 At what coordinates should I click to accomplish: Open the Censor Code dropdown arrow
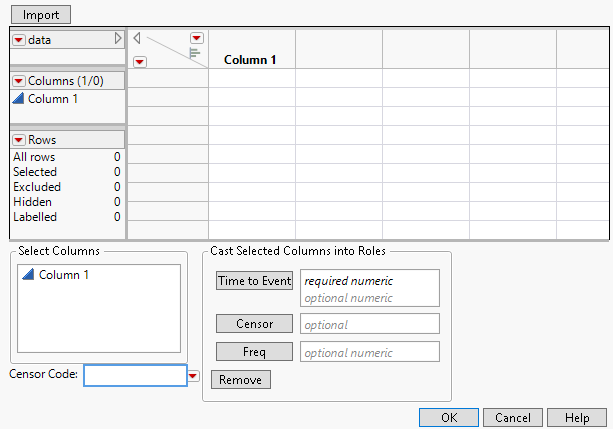pos(194,376)
